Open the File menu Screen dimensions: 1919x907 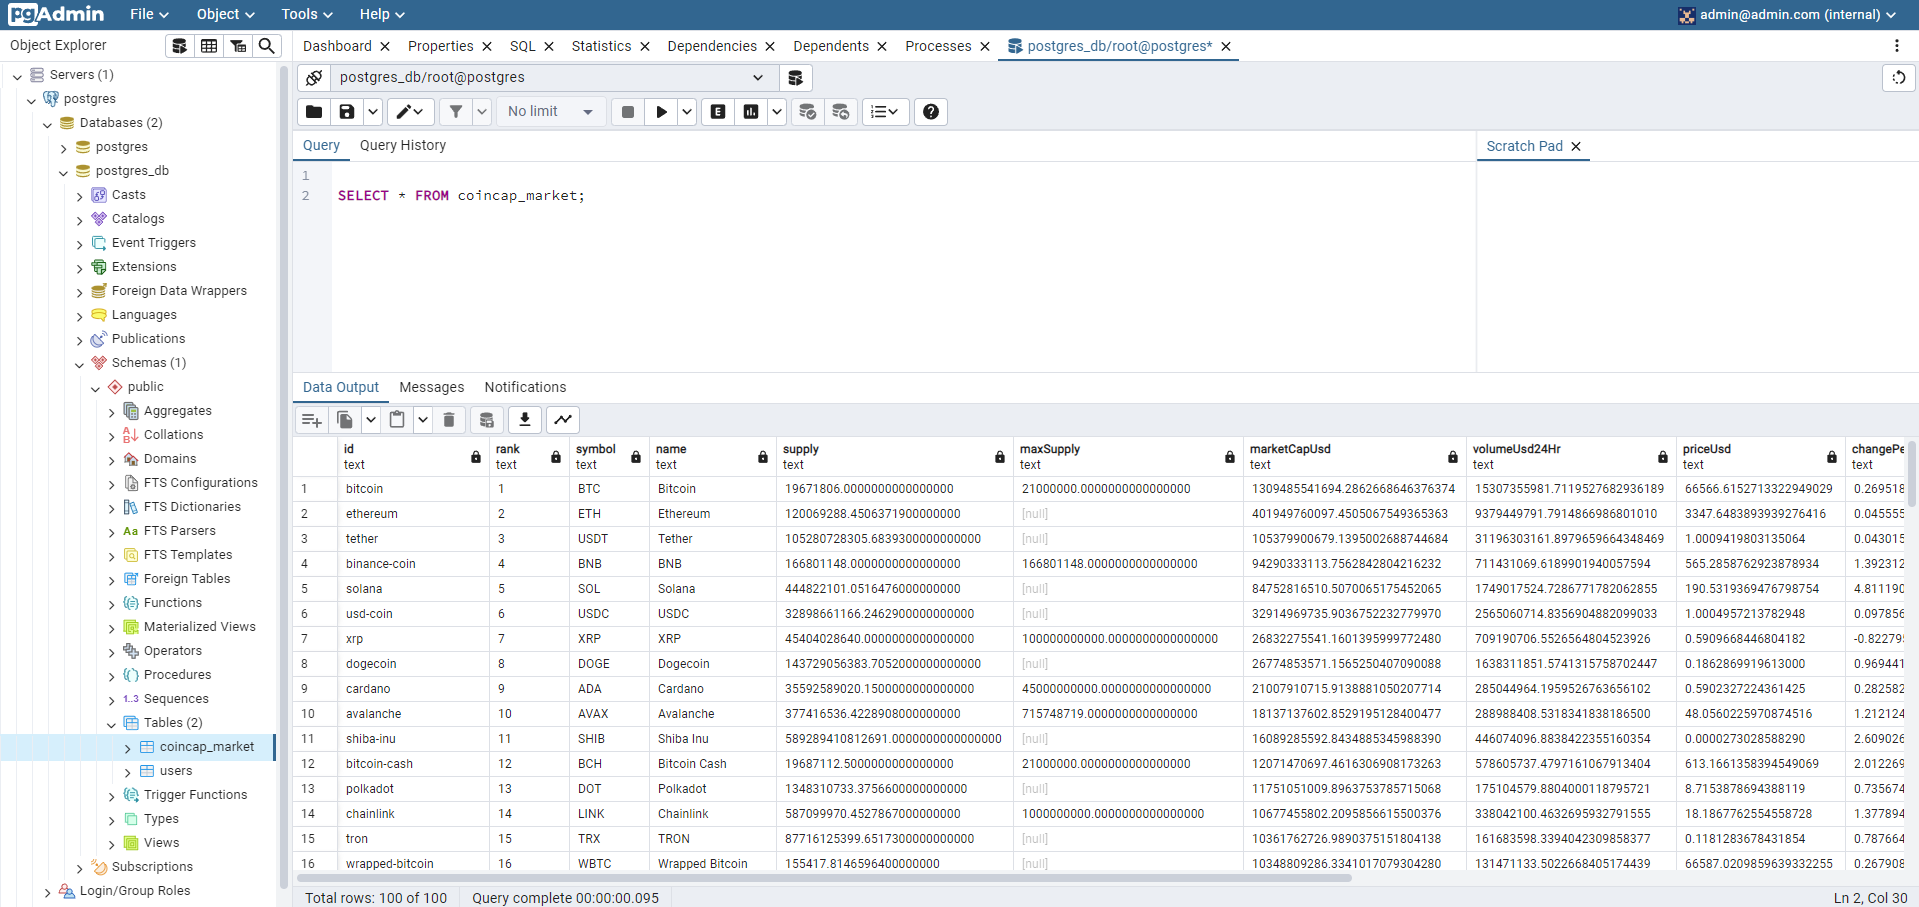[149, 14]
